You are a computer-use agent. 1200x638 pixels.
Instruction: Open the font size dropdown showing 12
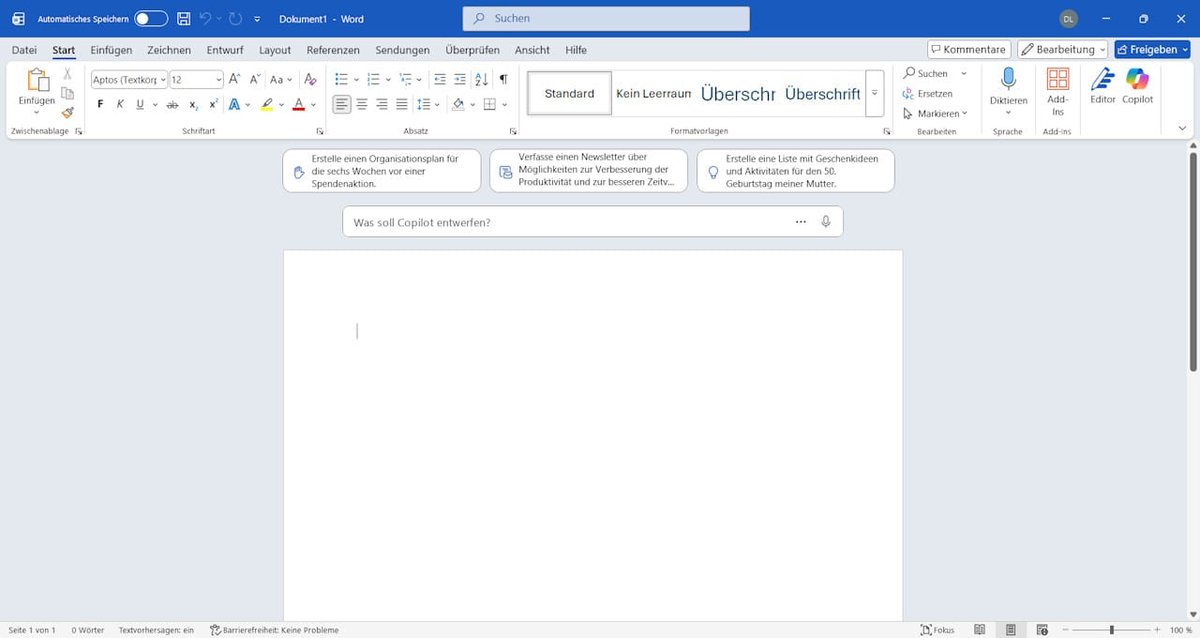tap(218, 79)
